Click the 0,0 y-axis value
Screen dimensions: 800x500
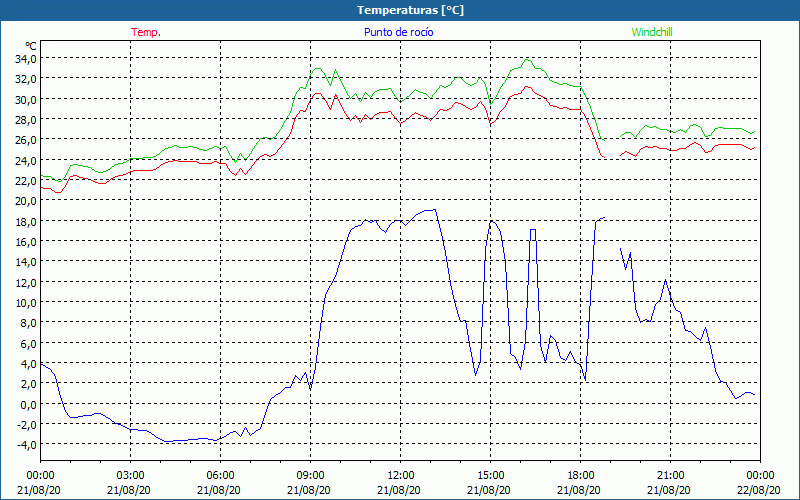[x=28, y=404]
